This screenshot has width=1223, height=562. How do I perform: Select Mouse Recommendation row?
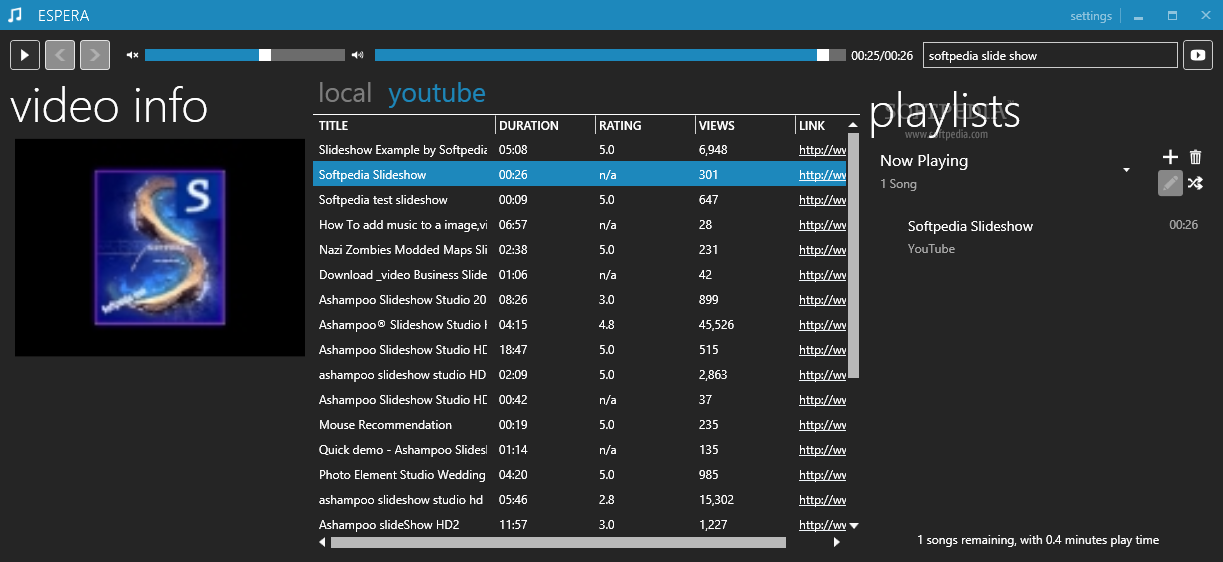click(x=579, y=425)
